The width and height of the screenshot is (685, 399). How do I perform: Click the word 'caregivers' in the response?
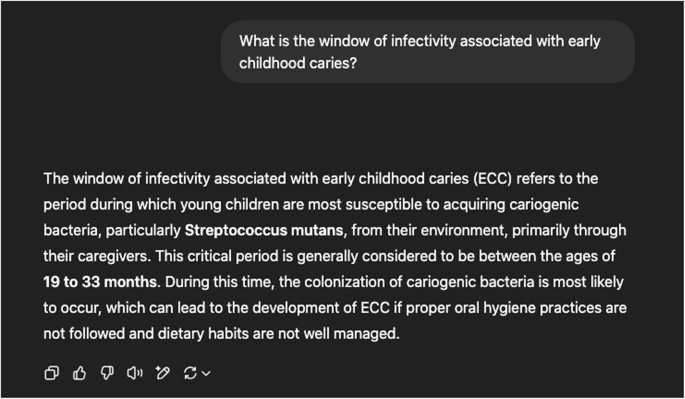click(113, 256)
